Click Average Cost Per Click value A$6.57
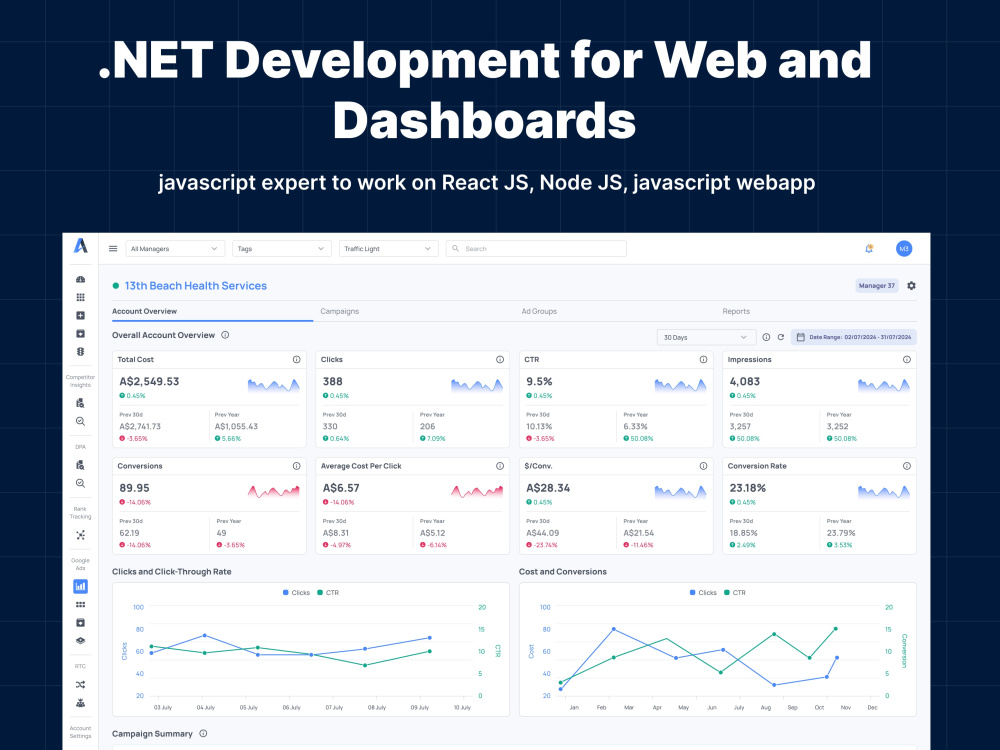 341,488
